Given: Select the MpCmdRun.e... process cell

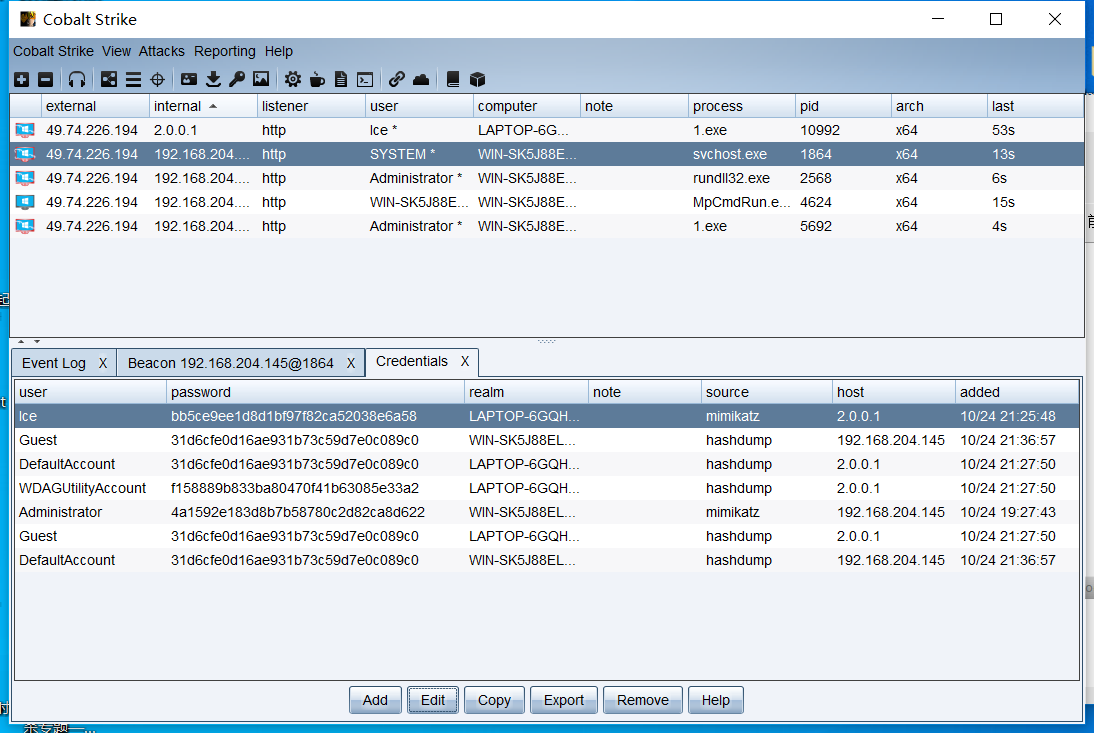Looking at the screenshot, I should click(x=741, y=202).
